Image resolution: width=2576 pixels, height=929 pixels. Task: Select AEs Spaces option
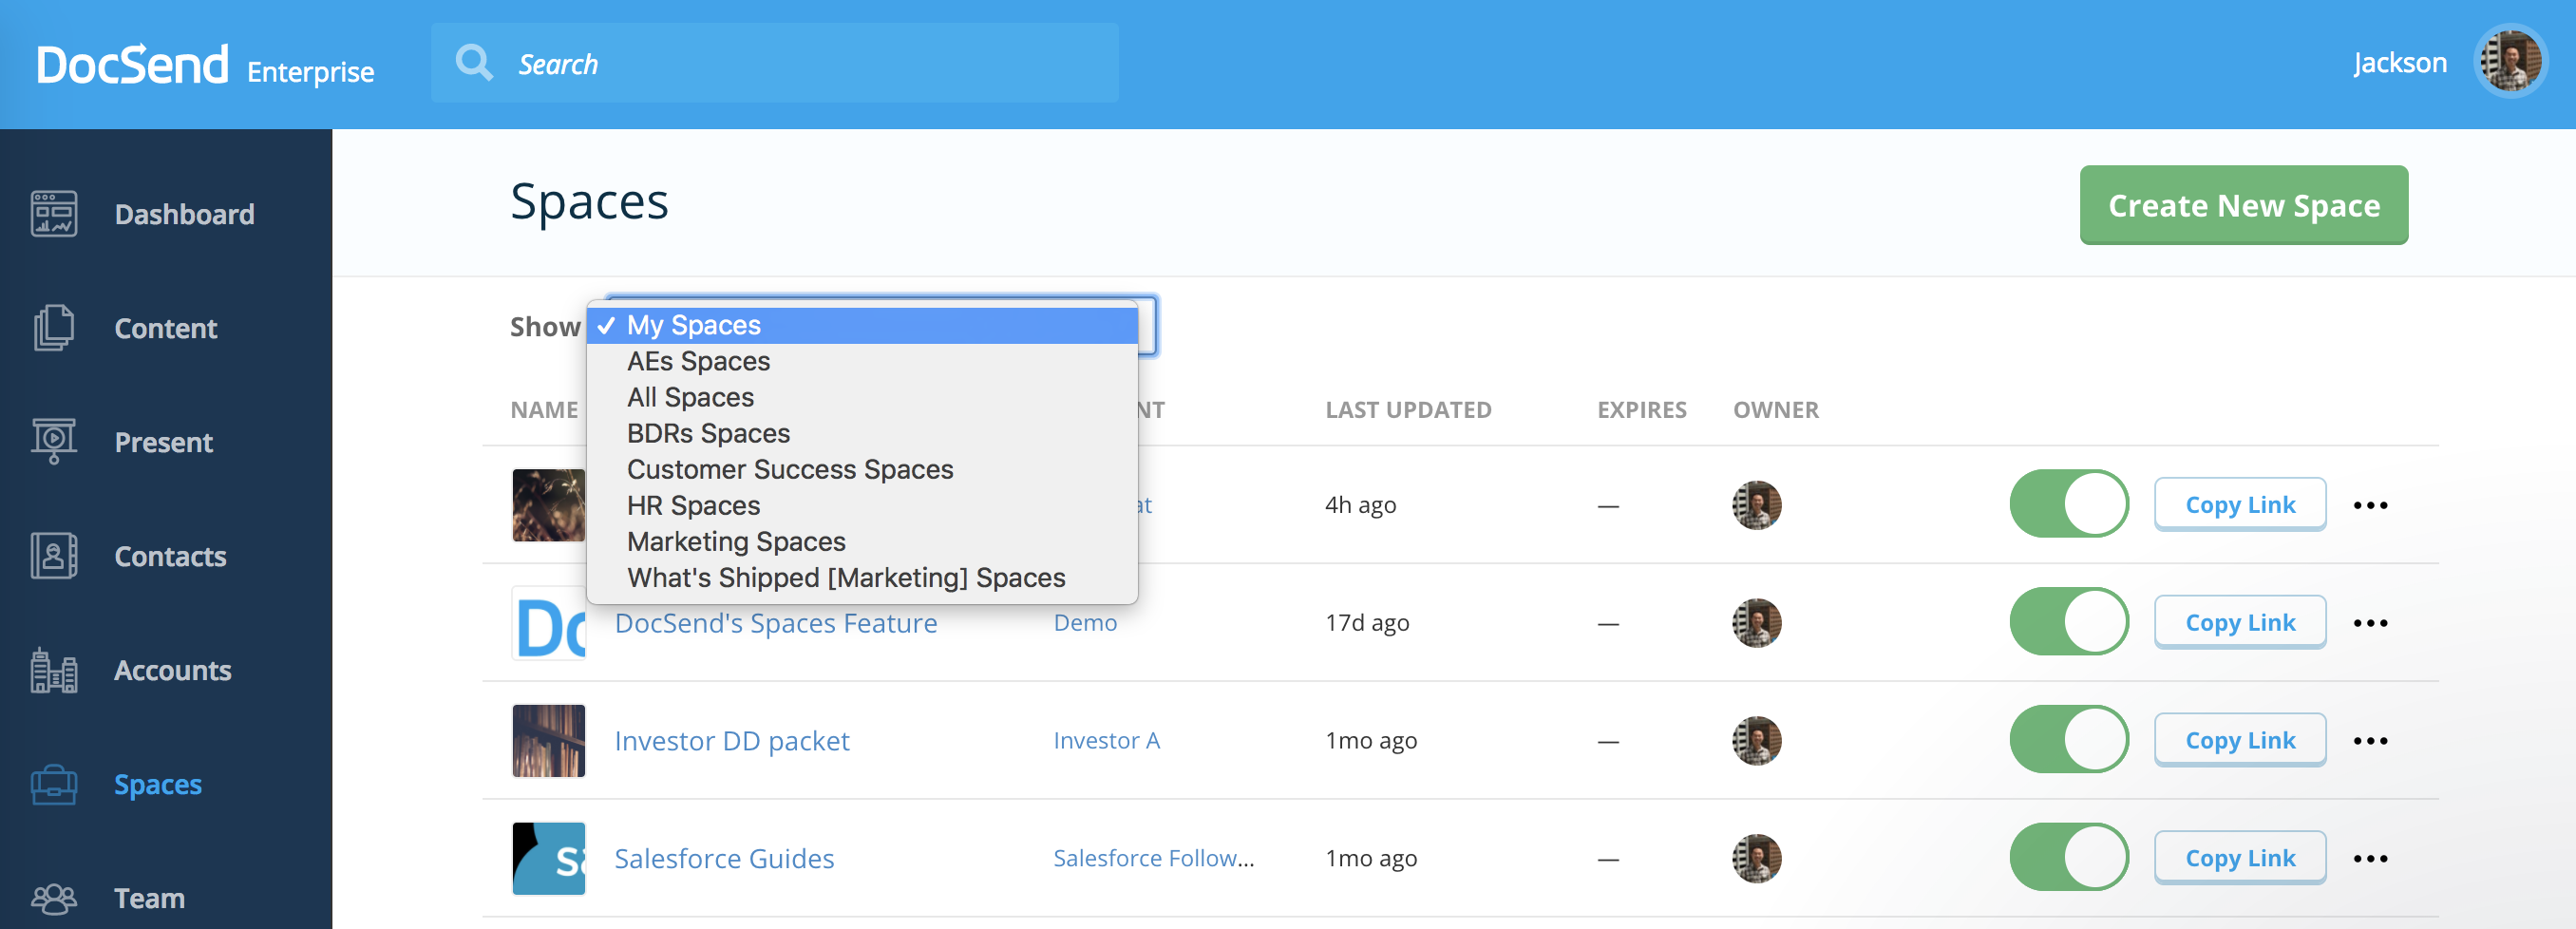[x=862, y=361]
